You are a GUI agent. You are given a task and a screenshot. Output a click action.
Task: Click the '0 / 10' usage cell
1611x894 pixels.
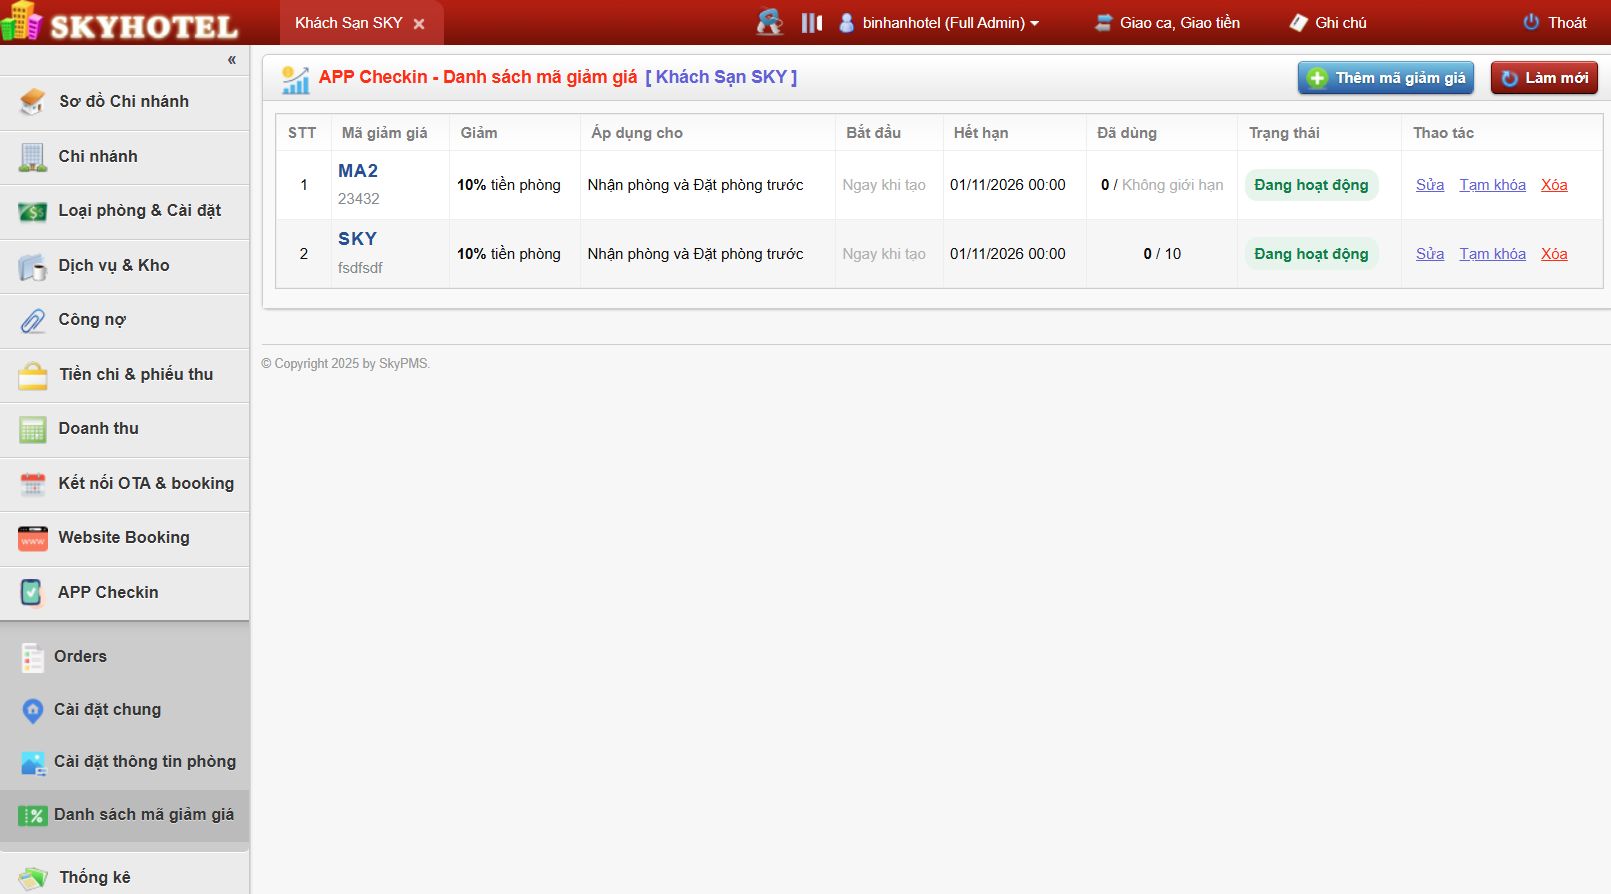click(1162, 254)
